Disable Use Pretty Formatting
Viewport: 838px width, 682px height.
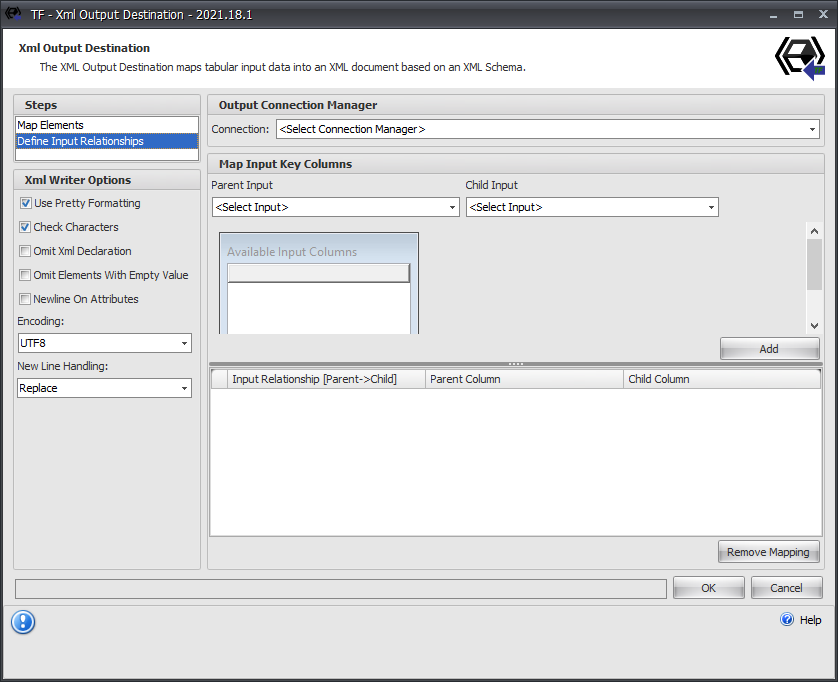click(25, 203)
